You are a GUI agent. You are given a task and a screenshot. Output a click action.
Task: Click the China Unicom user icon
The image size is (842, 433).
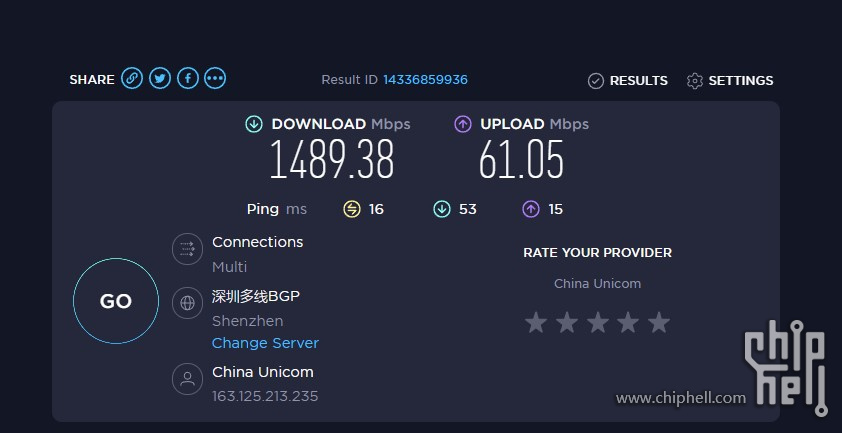click(187, 379)
